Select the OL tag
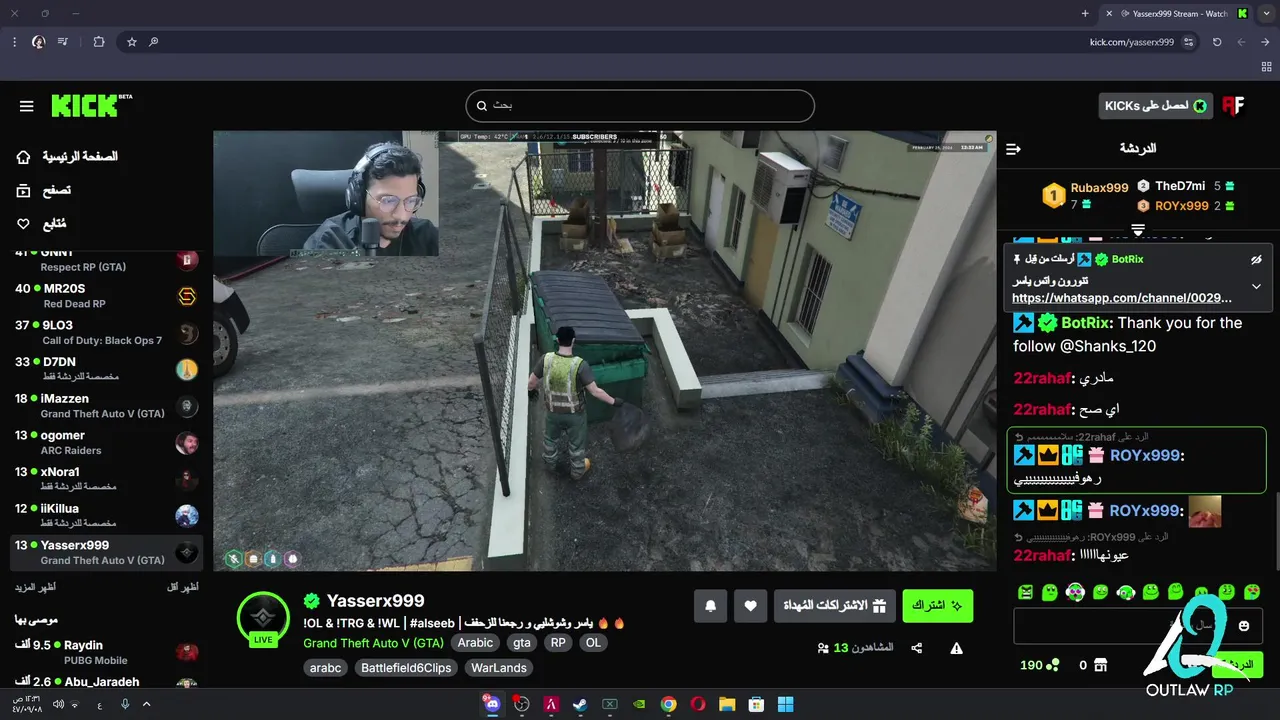This screenshot has height=720, width=1280. (593, 643)
